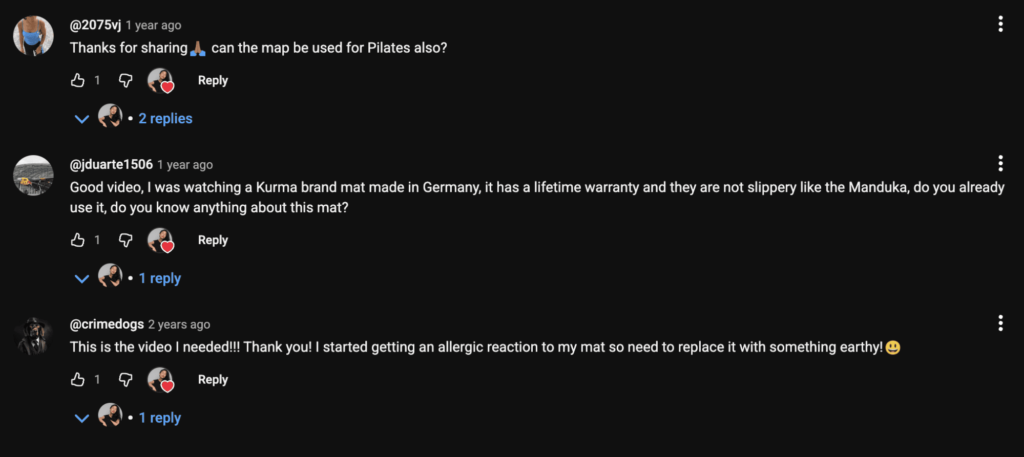
Task: Dislike the @jduarte1506 comment
Action: tap(126, 240)
